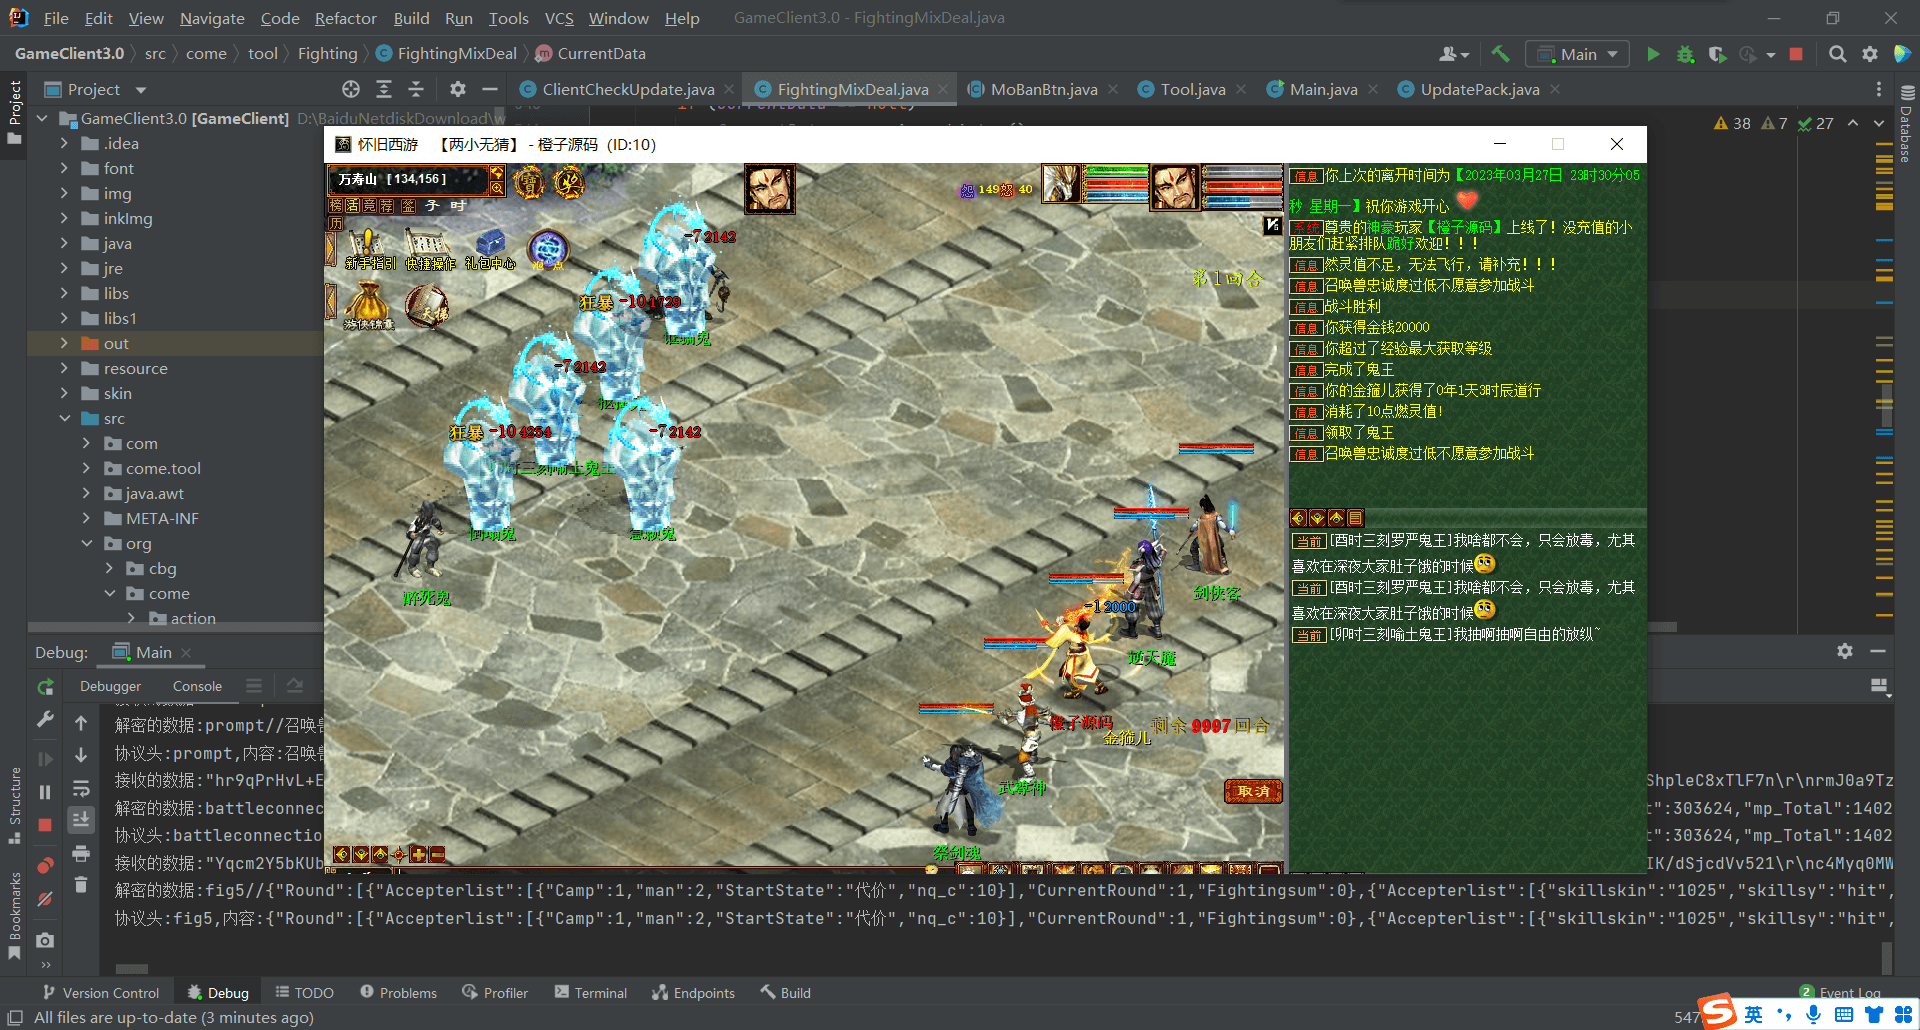Click the 取消 cancel button in game
Viewport: 1920px width, 1030px height.
(1253, 791)
